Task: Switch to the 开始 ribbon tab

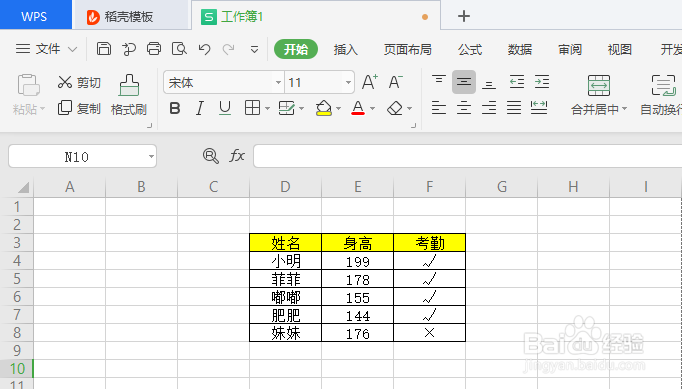Action: click(x=296, y=49)
